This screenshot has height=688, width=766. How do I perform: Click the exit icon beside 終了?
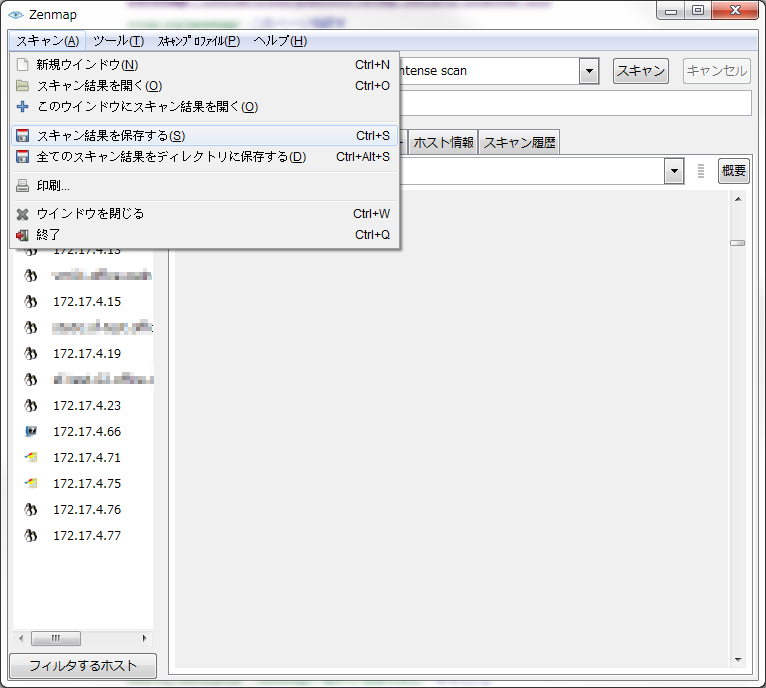coord(22,235)
